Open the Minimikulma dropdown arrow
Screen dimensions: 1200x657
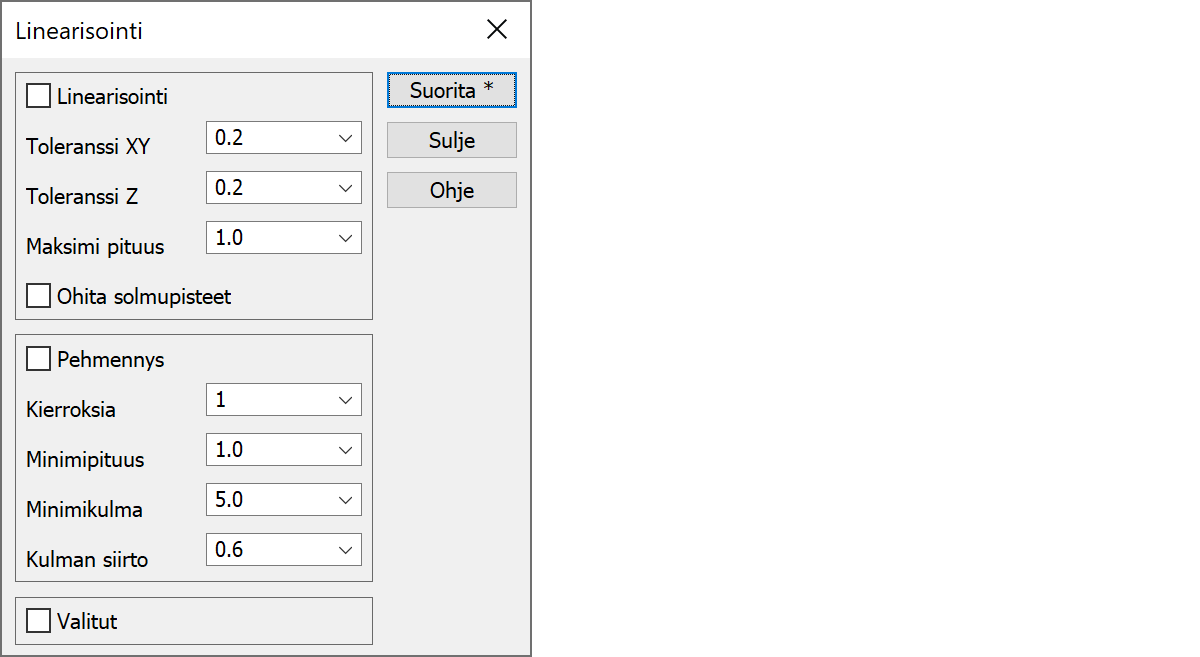[x=346, y=500]
